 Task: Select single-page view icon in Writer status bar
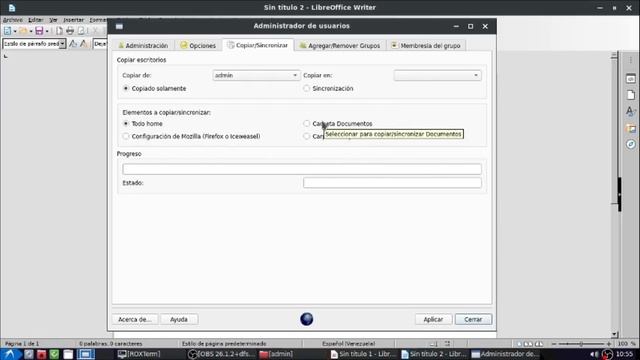(519, 344)
